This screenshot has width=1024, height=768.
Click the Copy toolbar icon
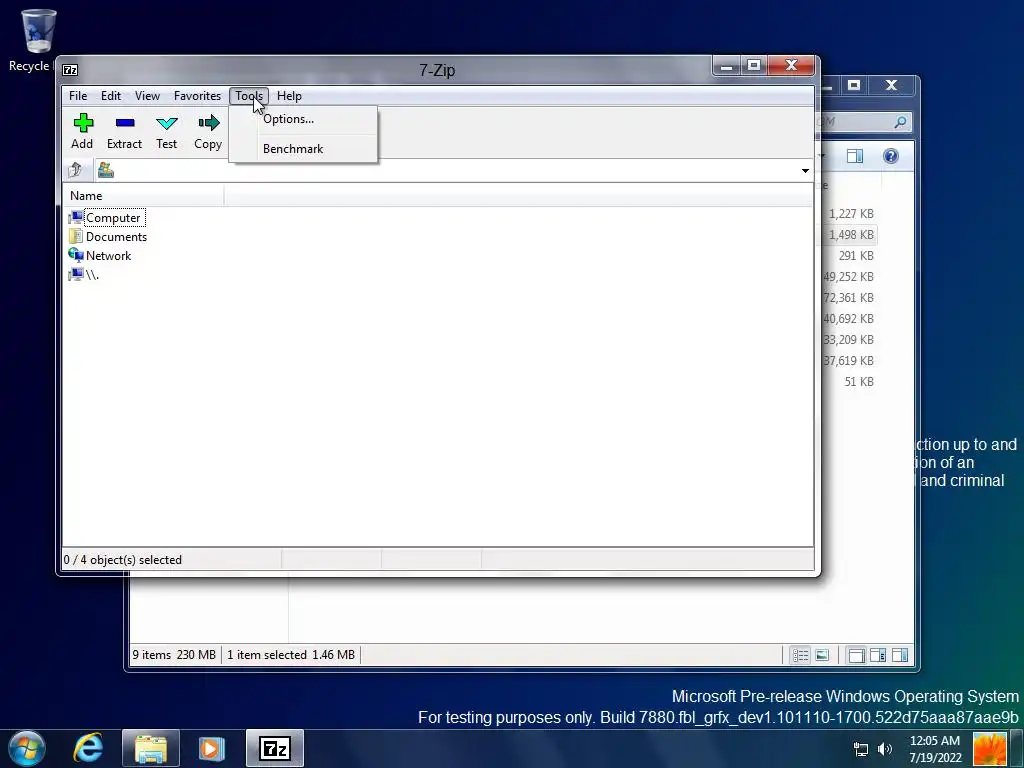click(208, 131)
